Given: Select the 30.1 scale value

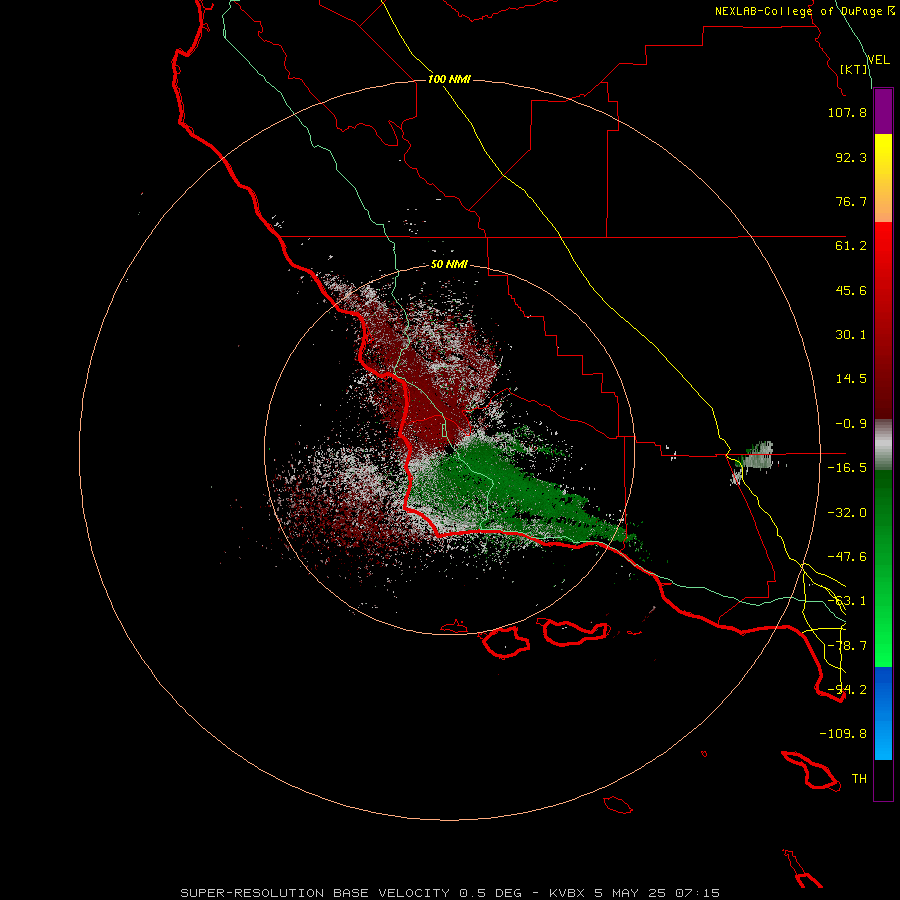Looking at the screenshot, I should 851,335.
